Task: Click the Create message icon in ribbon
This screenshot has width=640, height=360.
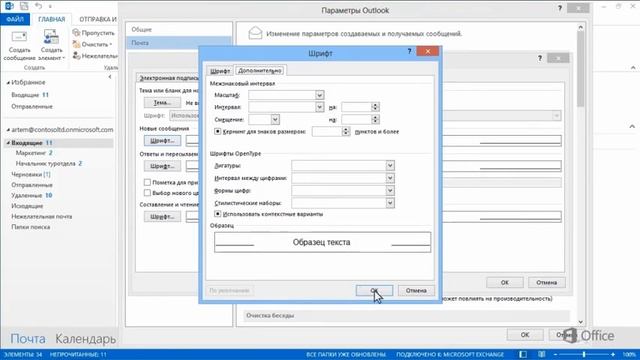Action: click(19, 38)
